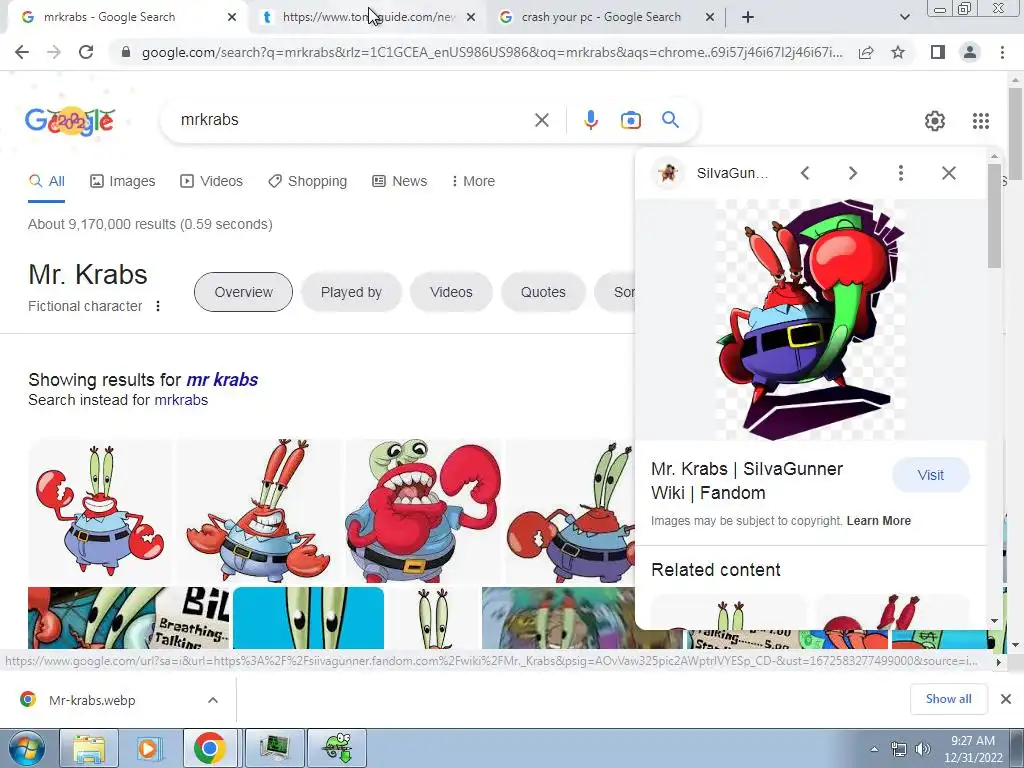Image resolution: width=1024 pixels, height=768 pixels.
Task: Bookmark this tab with the star
Action: [898, 52]
